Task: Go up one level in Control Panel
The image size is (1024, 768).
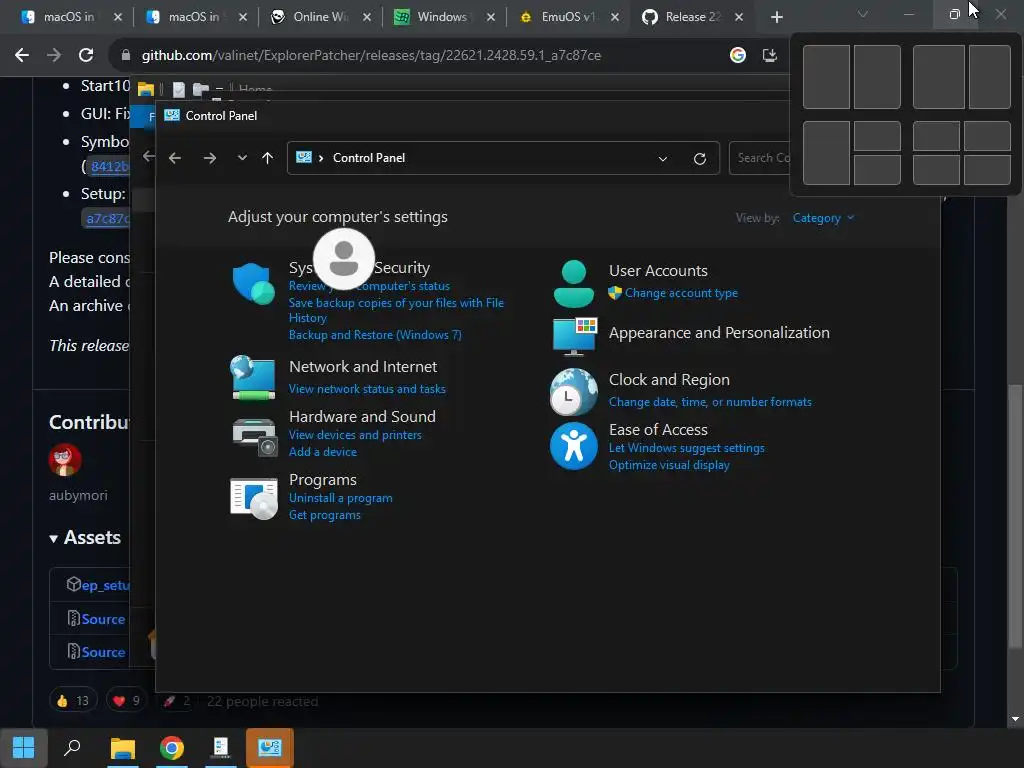Action: [x=267, y=158]
